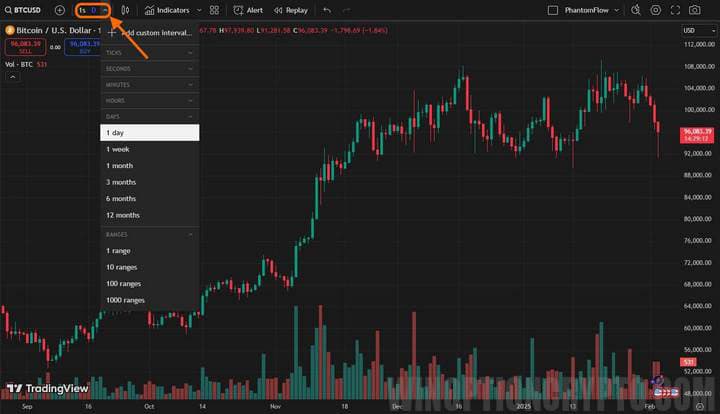Click the BTCUSD symbol search field
This screenshot has width=720, height=414.
pyautogui.click(x=27, y=10)
